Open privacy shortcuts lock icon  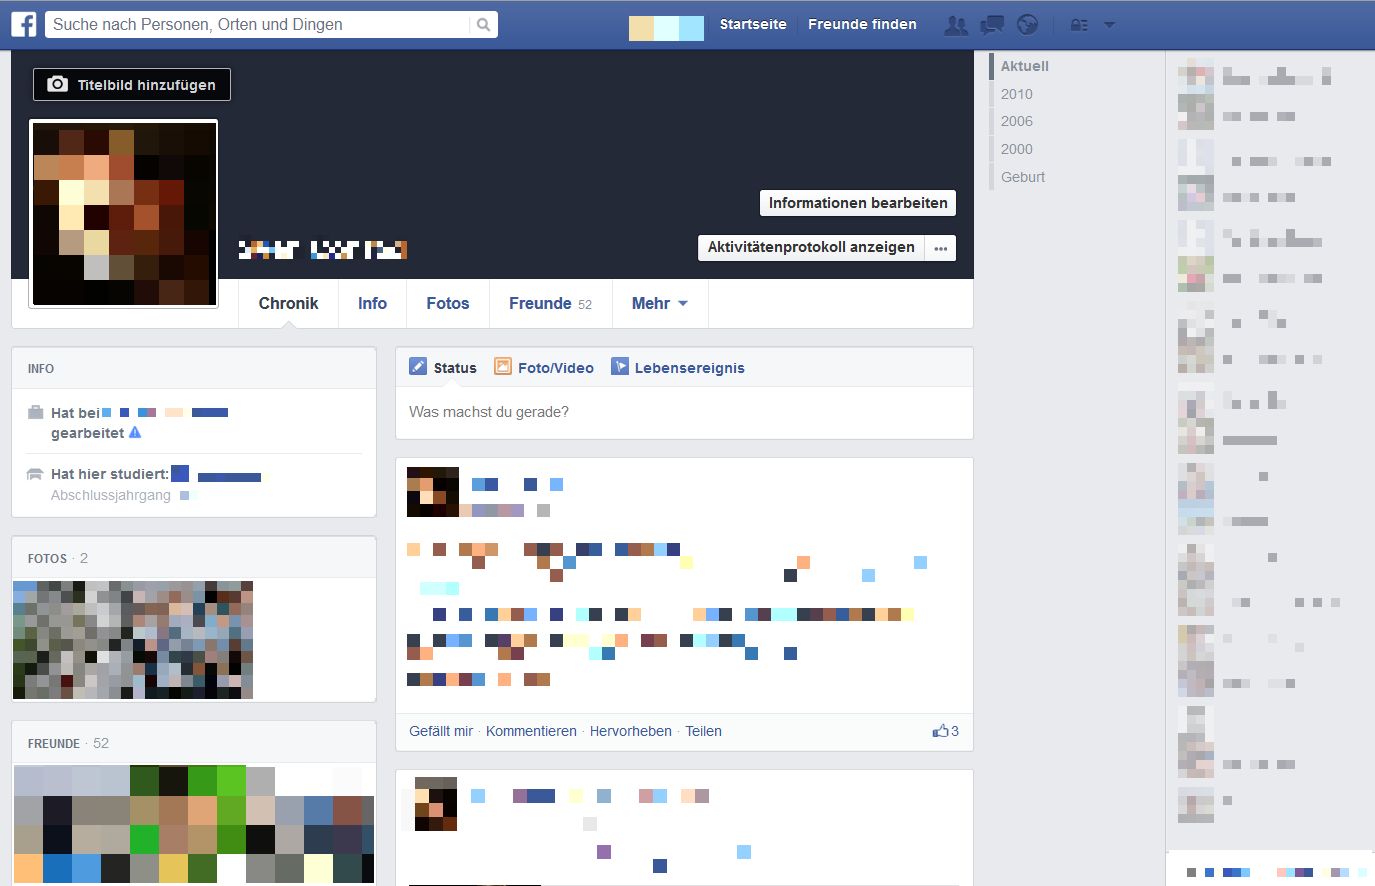point(1079,25)
